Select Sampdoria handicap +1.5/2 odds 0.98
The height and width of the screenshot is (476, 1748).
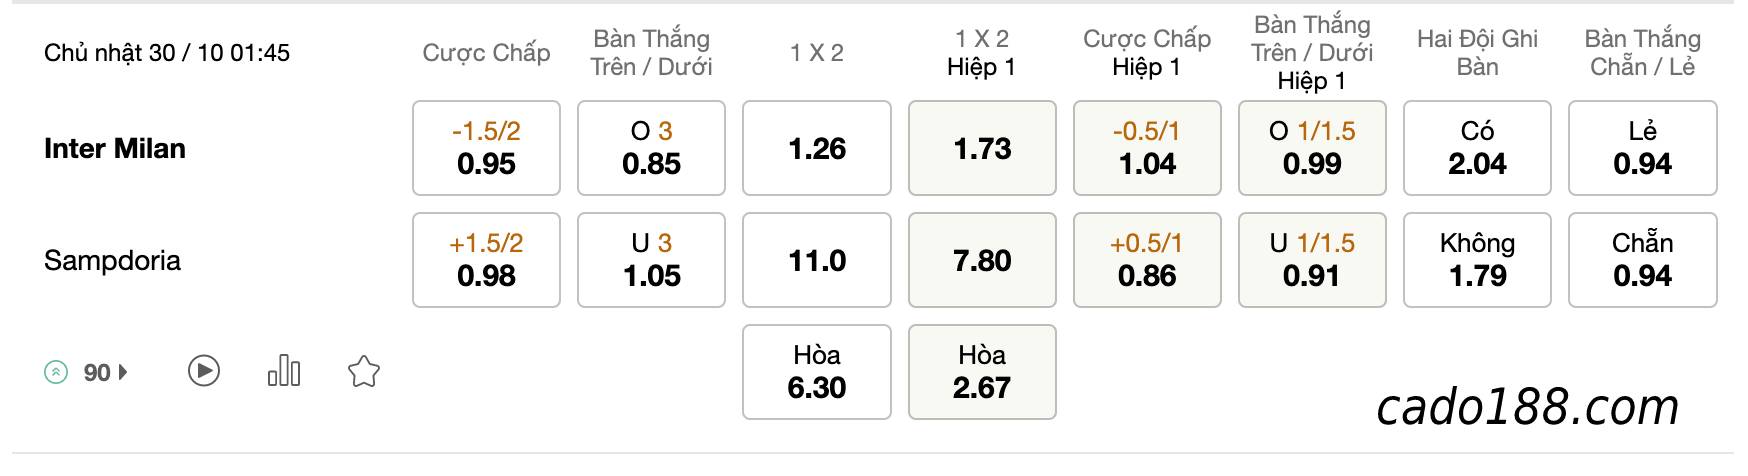[486, 260]
